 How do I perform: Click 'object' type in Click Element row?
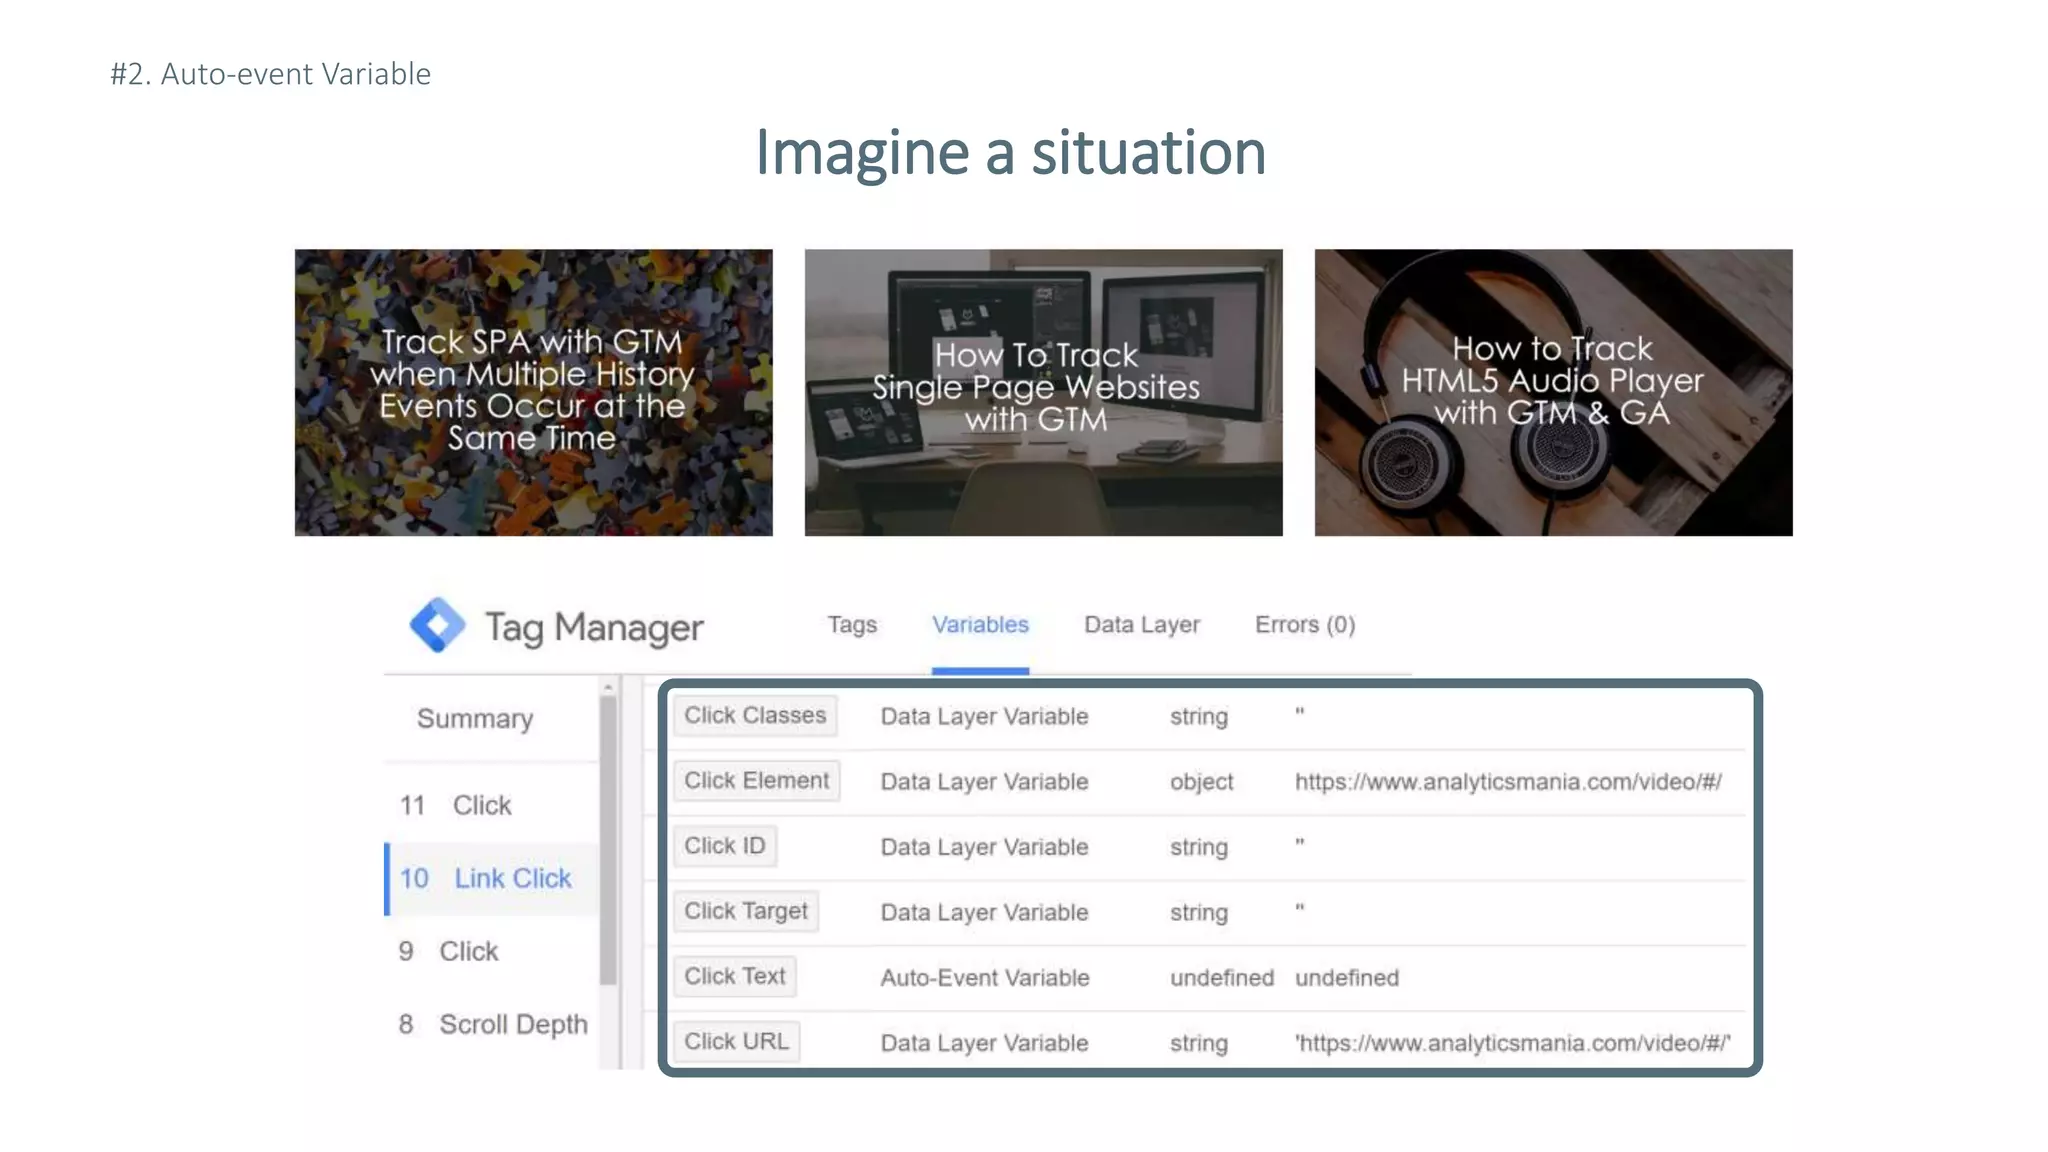[x=1201, y=782]
